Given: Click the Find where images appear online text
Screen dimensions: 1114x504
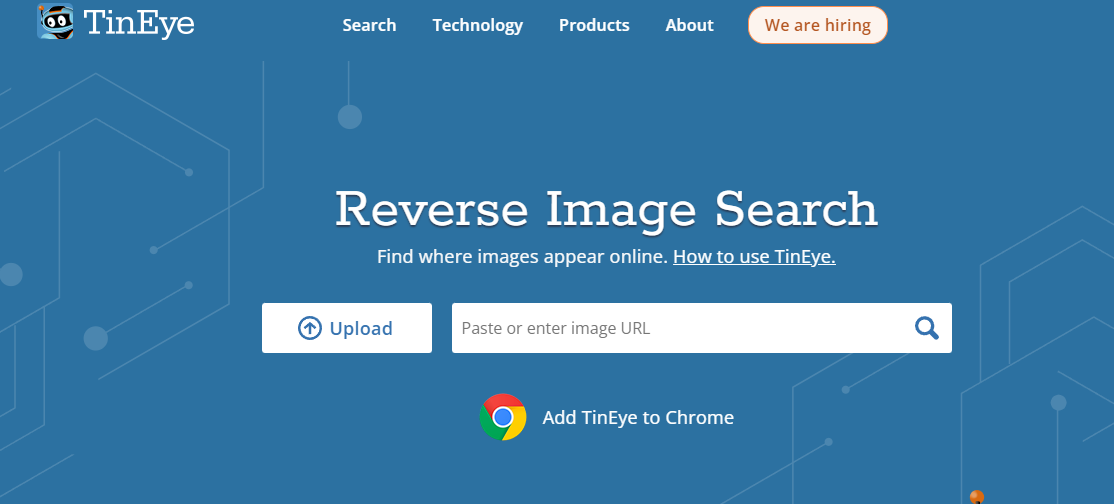Looking at the screenshot, I should point(522,257).
